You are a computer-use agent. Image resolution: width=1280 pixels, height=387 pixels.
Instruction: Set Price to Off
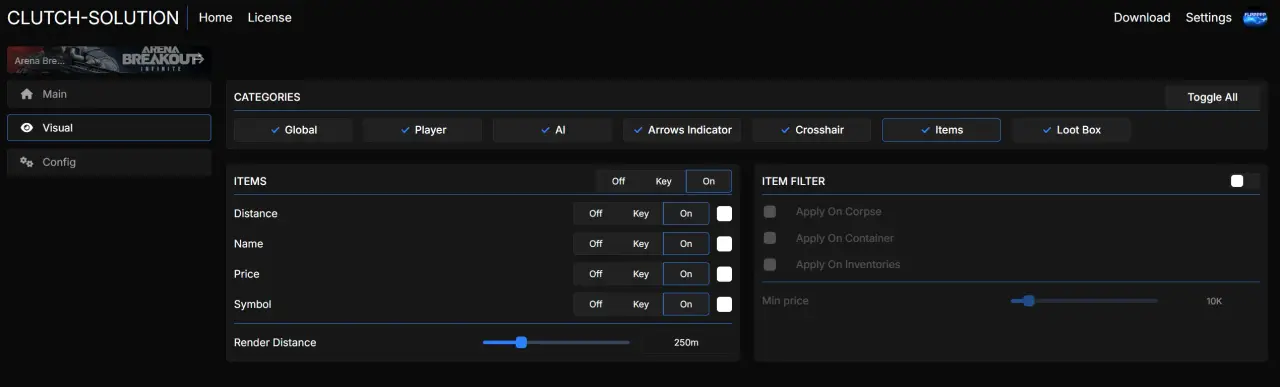(596, 274)
